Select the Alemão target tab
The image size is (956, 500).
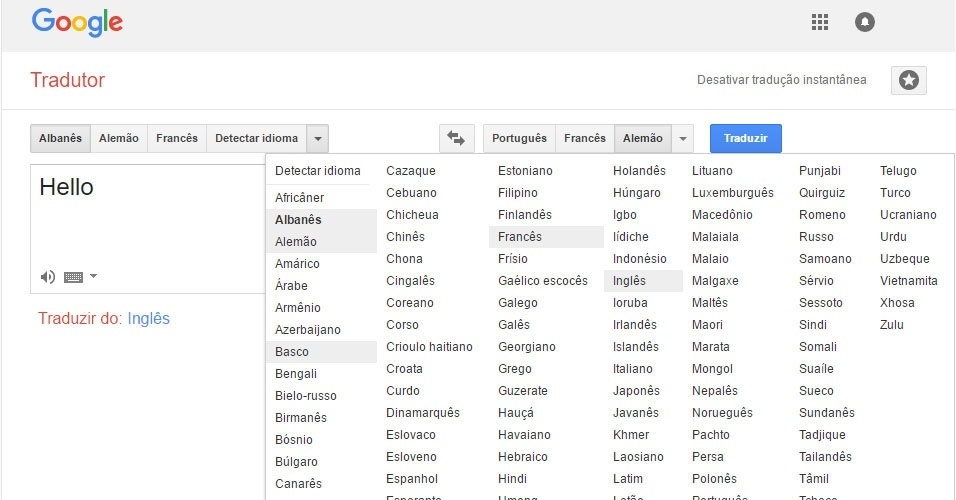(x=643, y=138)
